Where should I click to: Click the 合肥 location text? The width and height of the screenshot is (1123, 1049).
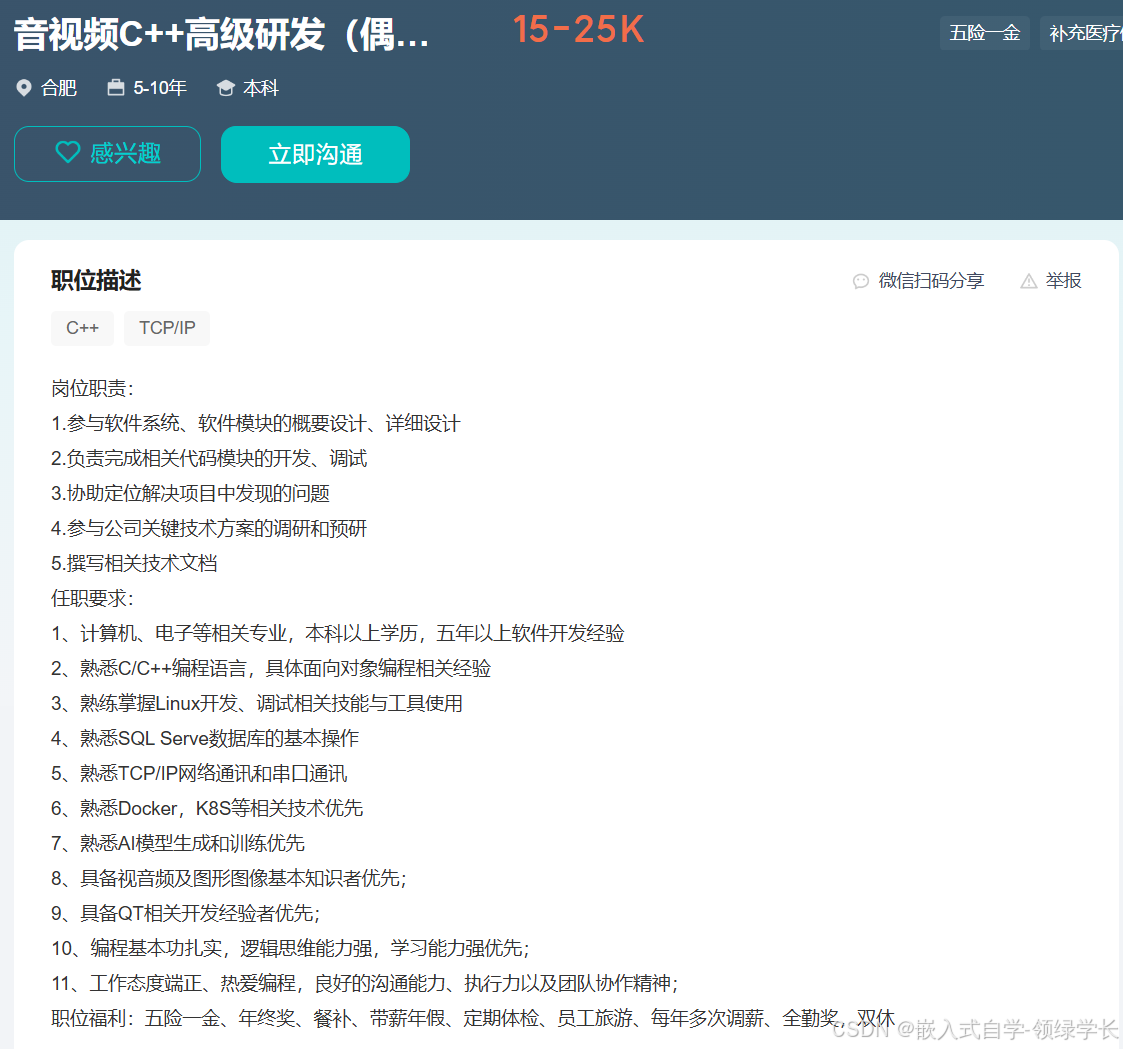click(x=59, y=88)
